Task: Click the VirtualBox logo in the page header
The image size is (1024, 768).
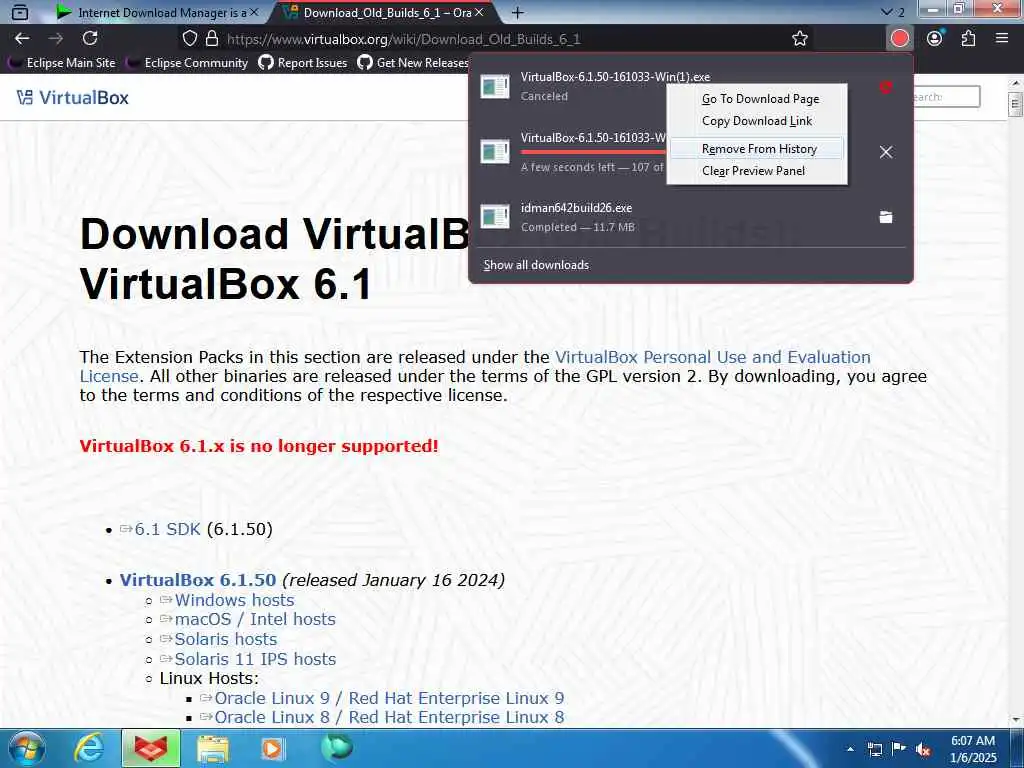Action: point(73,97)
